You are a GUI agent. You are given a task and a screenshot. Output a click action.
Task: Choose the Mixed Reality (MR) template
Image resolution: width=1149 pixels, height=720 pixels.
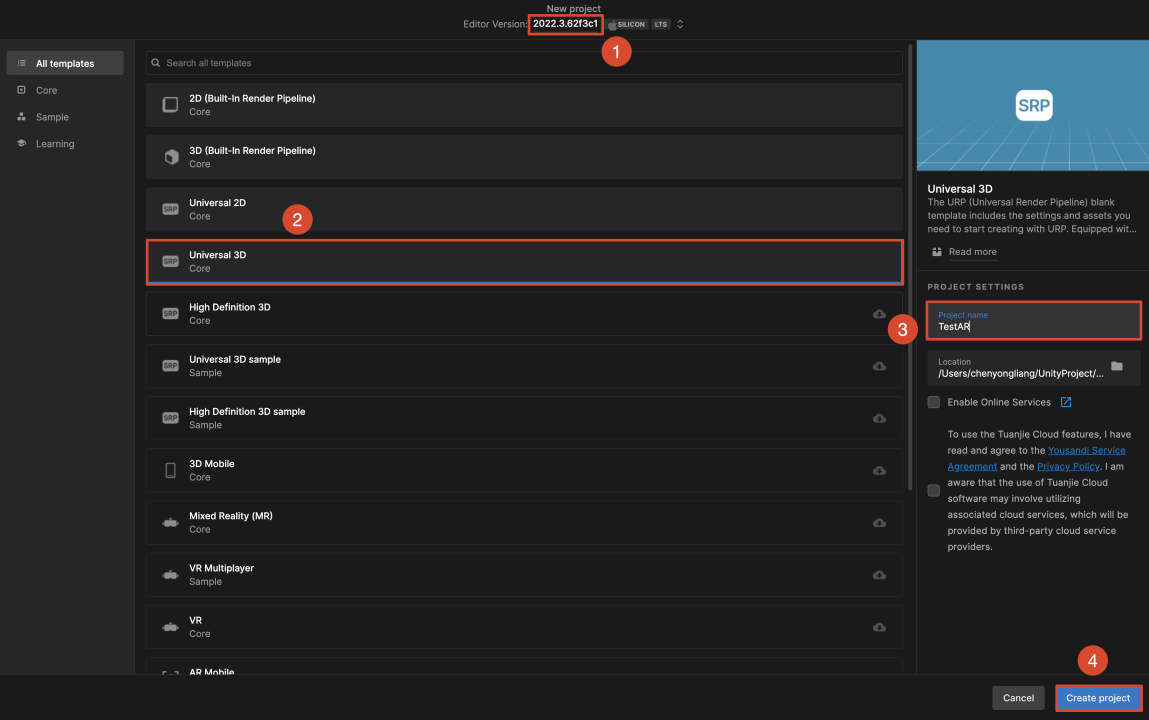524,522
